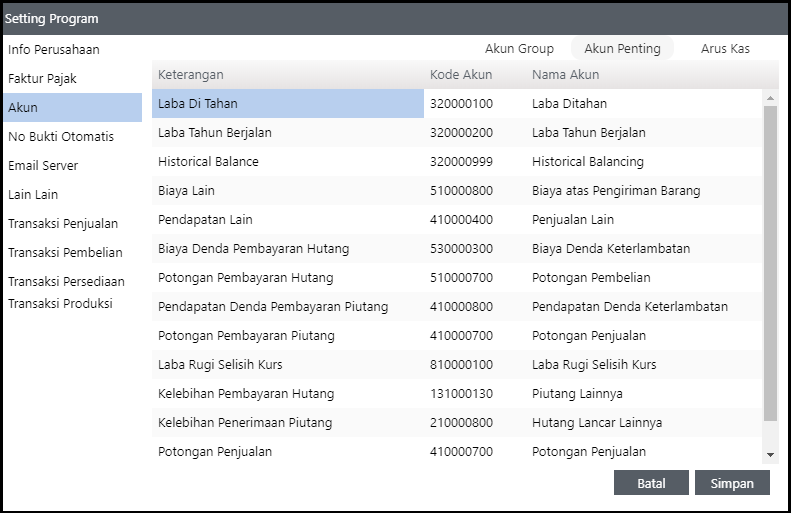
Task: Select the Piutang Lainnya account name cell
Action: pos(577,393)
